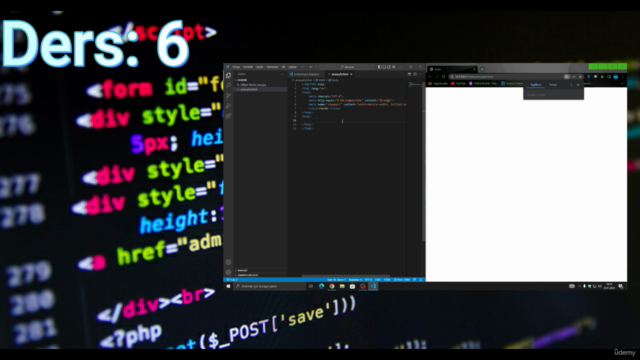The height and width of the screenshot is (360, 640).
Task: Click the UTF-8 encoding in status bar
Action: (x=369, y=280)
